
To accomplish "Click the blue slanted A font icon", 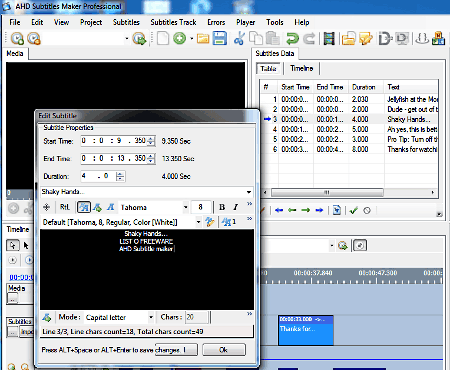I will coord(111,207).
